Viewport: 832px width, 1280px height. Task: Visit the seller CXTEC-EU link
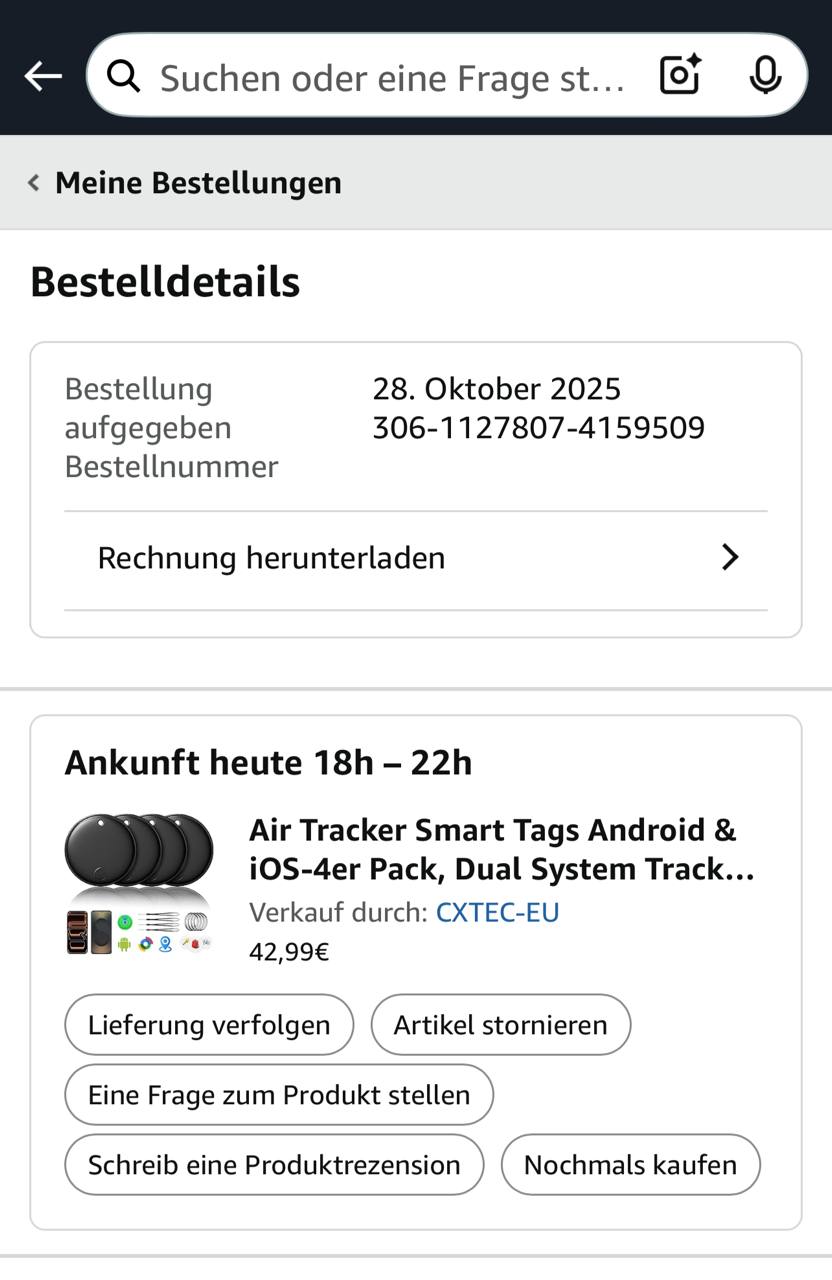(497, 912)
